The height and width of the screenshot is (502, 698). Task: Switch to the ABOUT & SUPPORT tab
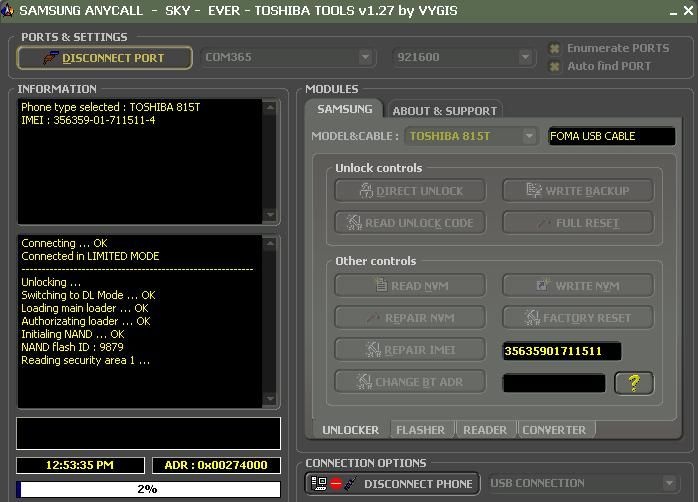pyautogui.click(x=444, y=110)
